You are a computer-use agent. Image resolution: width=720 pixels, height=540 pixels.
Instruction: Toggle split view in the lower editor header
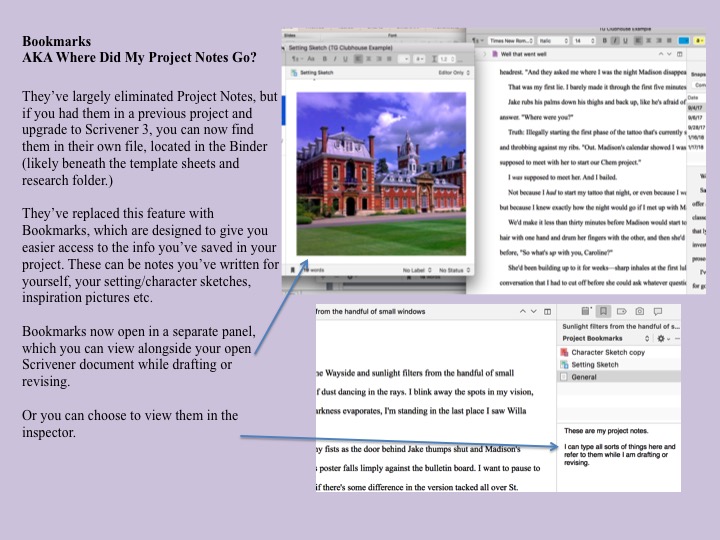547,311
